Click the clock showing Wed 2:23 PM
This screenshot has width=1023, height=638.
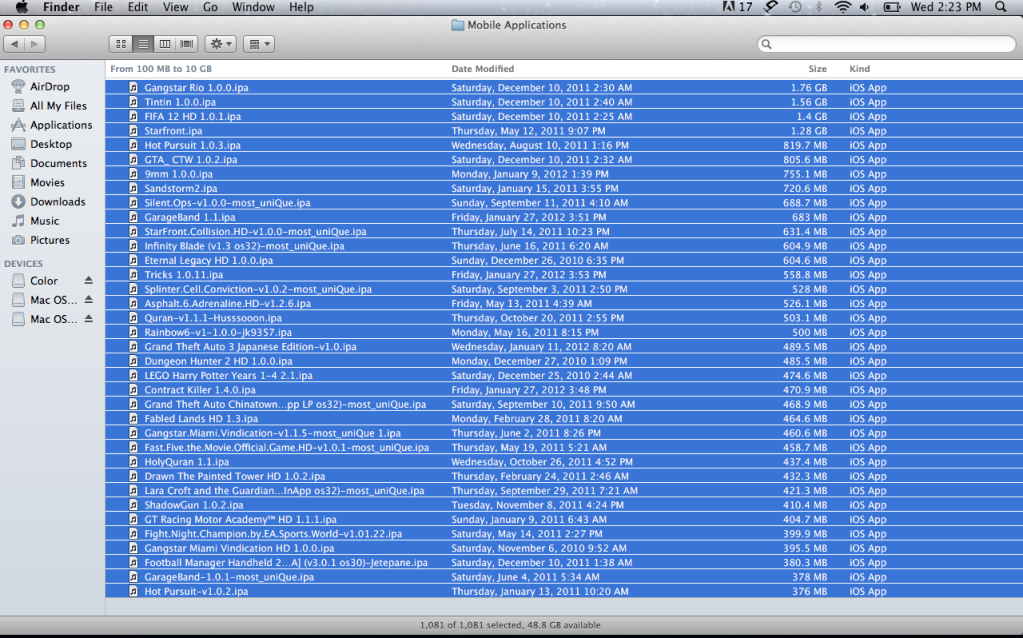[945, 7]
